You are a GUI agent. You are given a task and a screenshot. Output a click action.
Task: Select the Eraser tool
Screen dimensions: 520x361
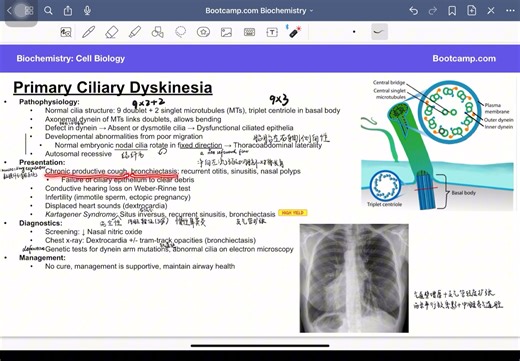click(111, 32)
